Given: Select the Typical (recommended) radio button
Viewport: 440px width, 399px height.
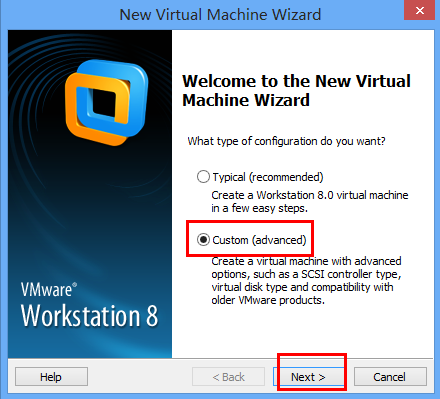Looking at the screenshot, I should click(203, 177).
